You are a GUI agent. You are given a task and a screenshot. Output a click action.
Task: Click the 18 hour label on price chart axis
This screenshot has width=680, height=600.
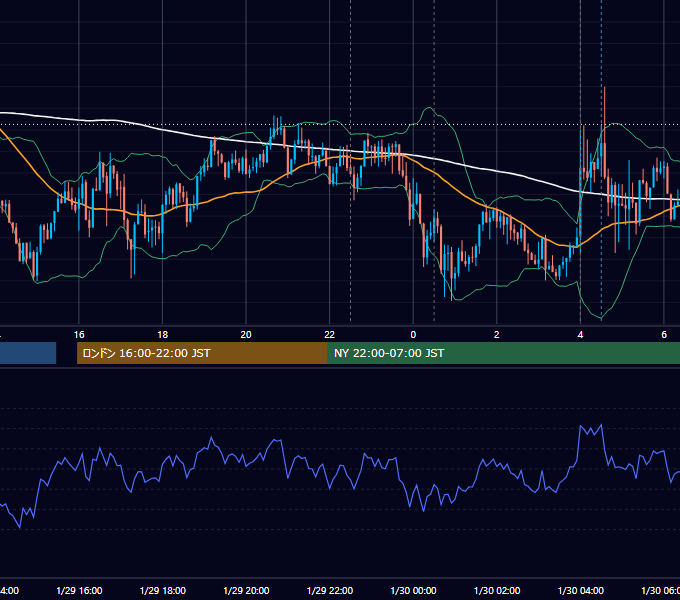point(163,335)
